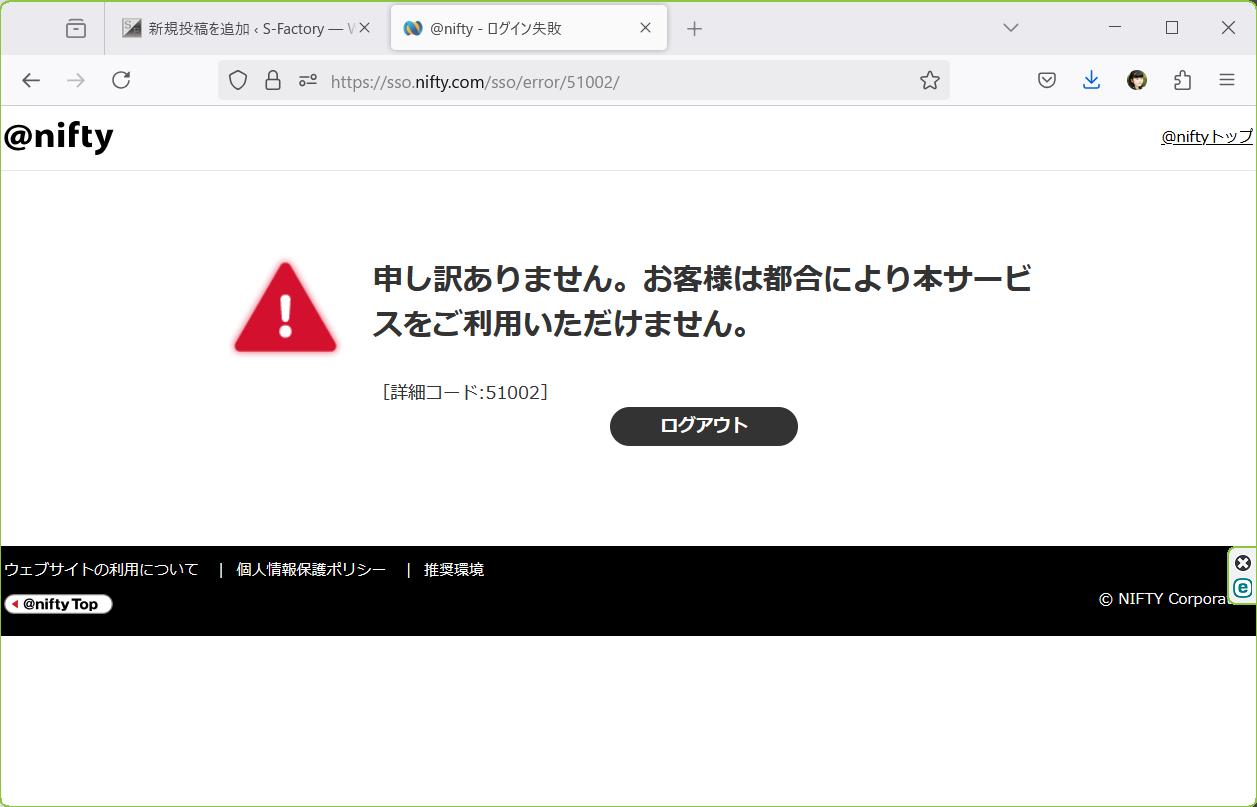This screenshot has width=1257, height=807.
Task: Go forward with the right arrow
Action: pyautogui.click(x=76, y=81)
